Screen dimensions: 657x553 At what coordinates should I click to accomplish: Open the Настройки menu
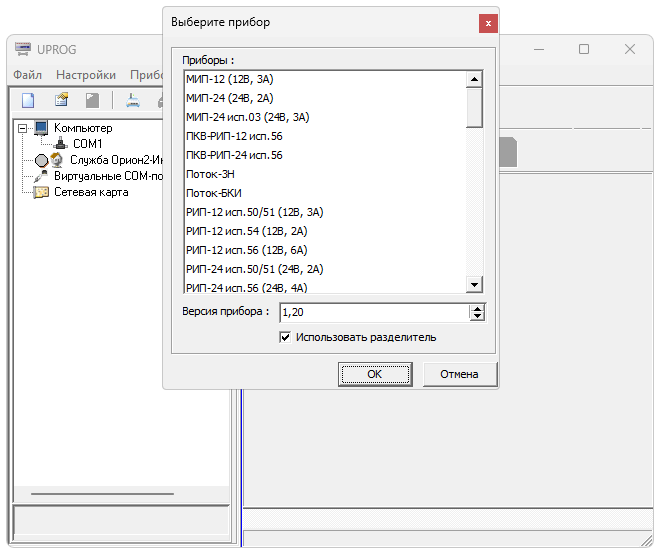pyautogui.click(x=86, y=75)
